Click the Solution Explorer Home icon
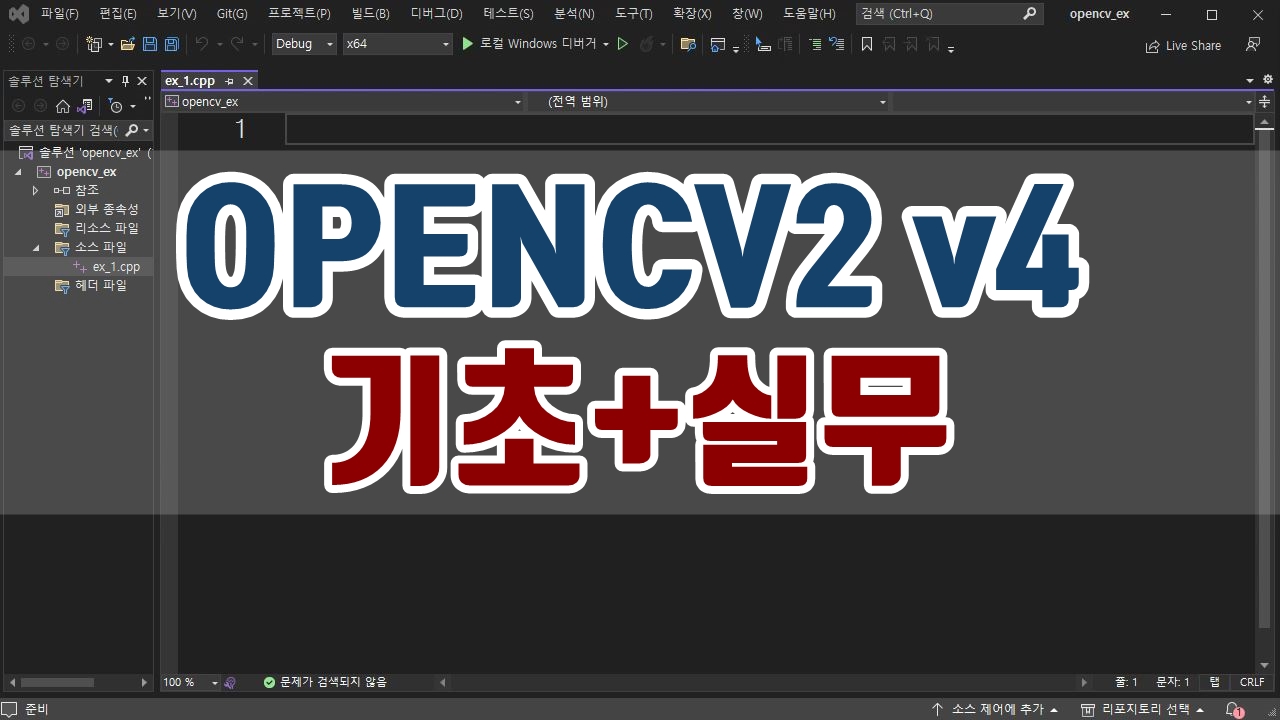 (63, 106)
